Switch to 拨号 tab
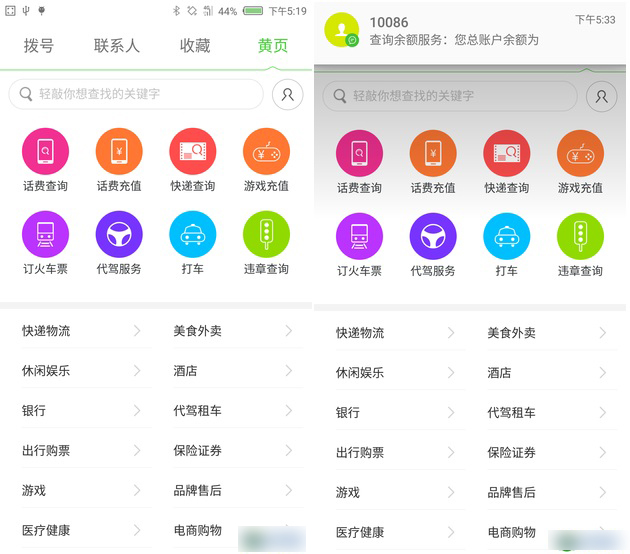The width and height of the screenshot is (630, 554). pos(39,45)
